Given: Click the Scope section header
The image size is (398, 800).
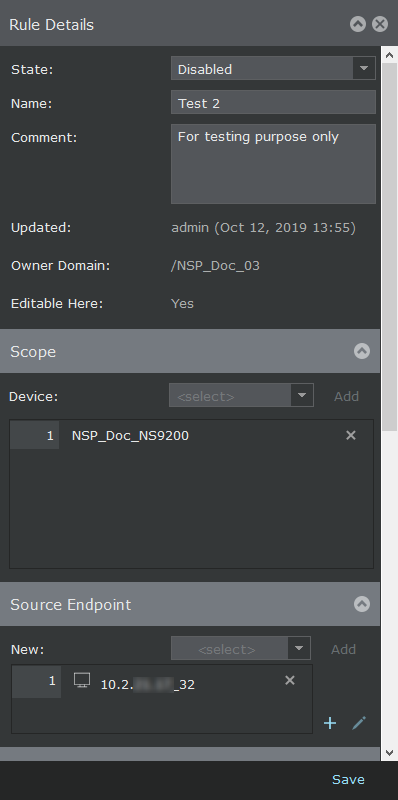Looking at the screenshot, I should (x=190, y=351).
